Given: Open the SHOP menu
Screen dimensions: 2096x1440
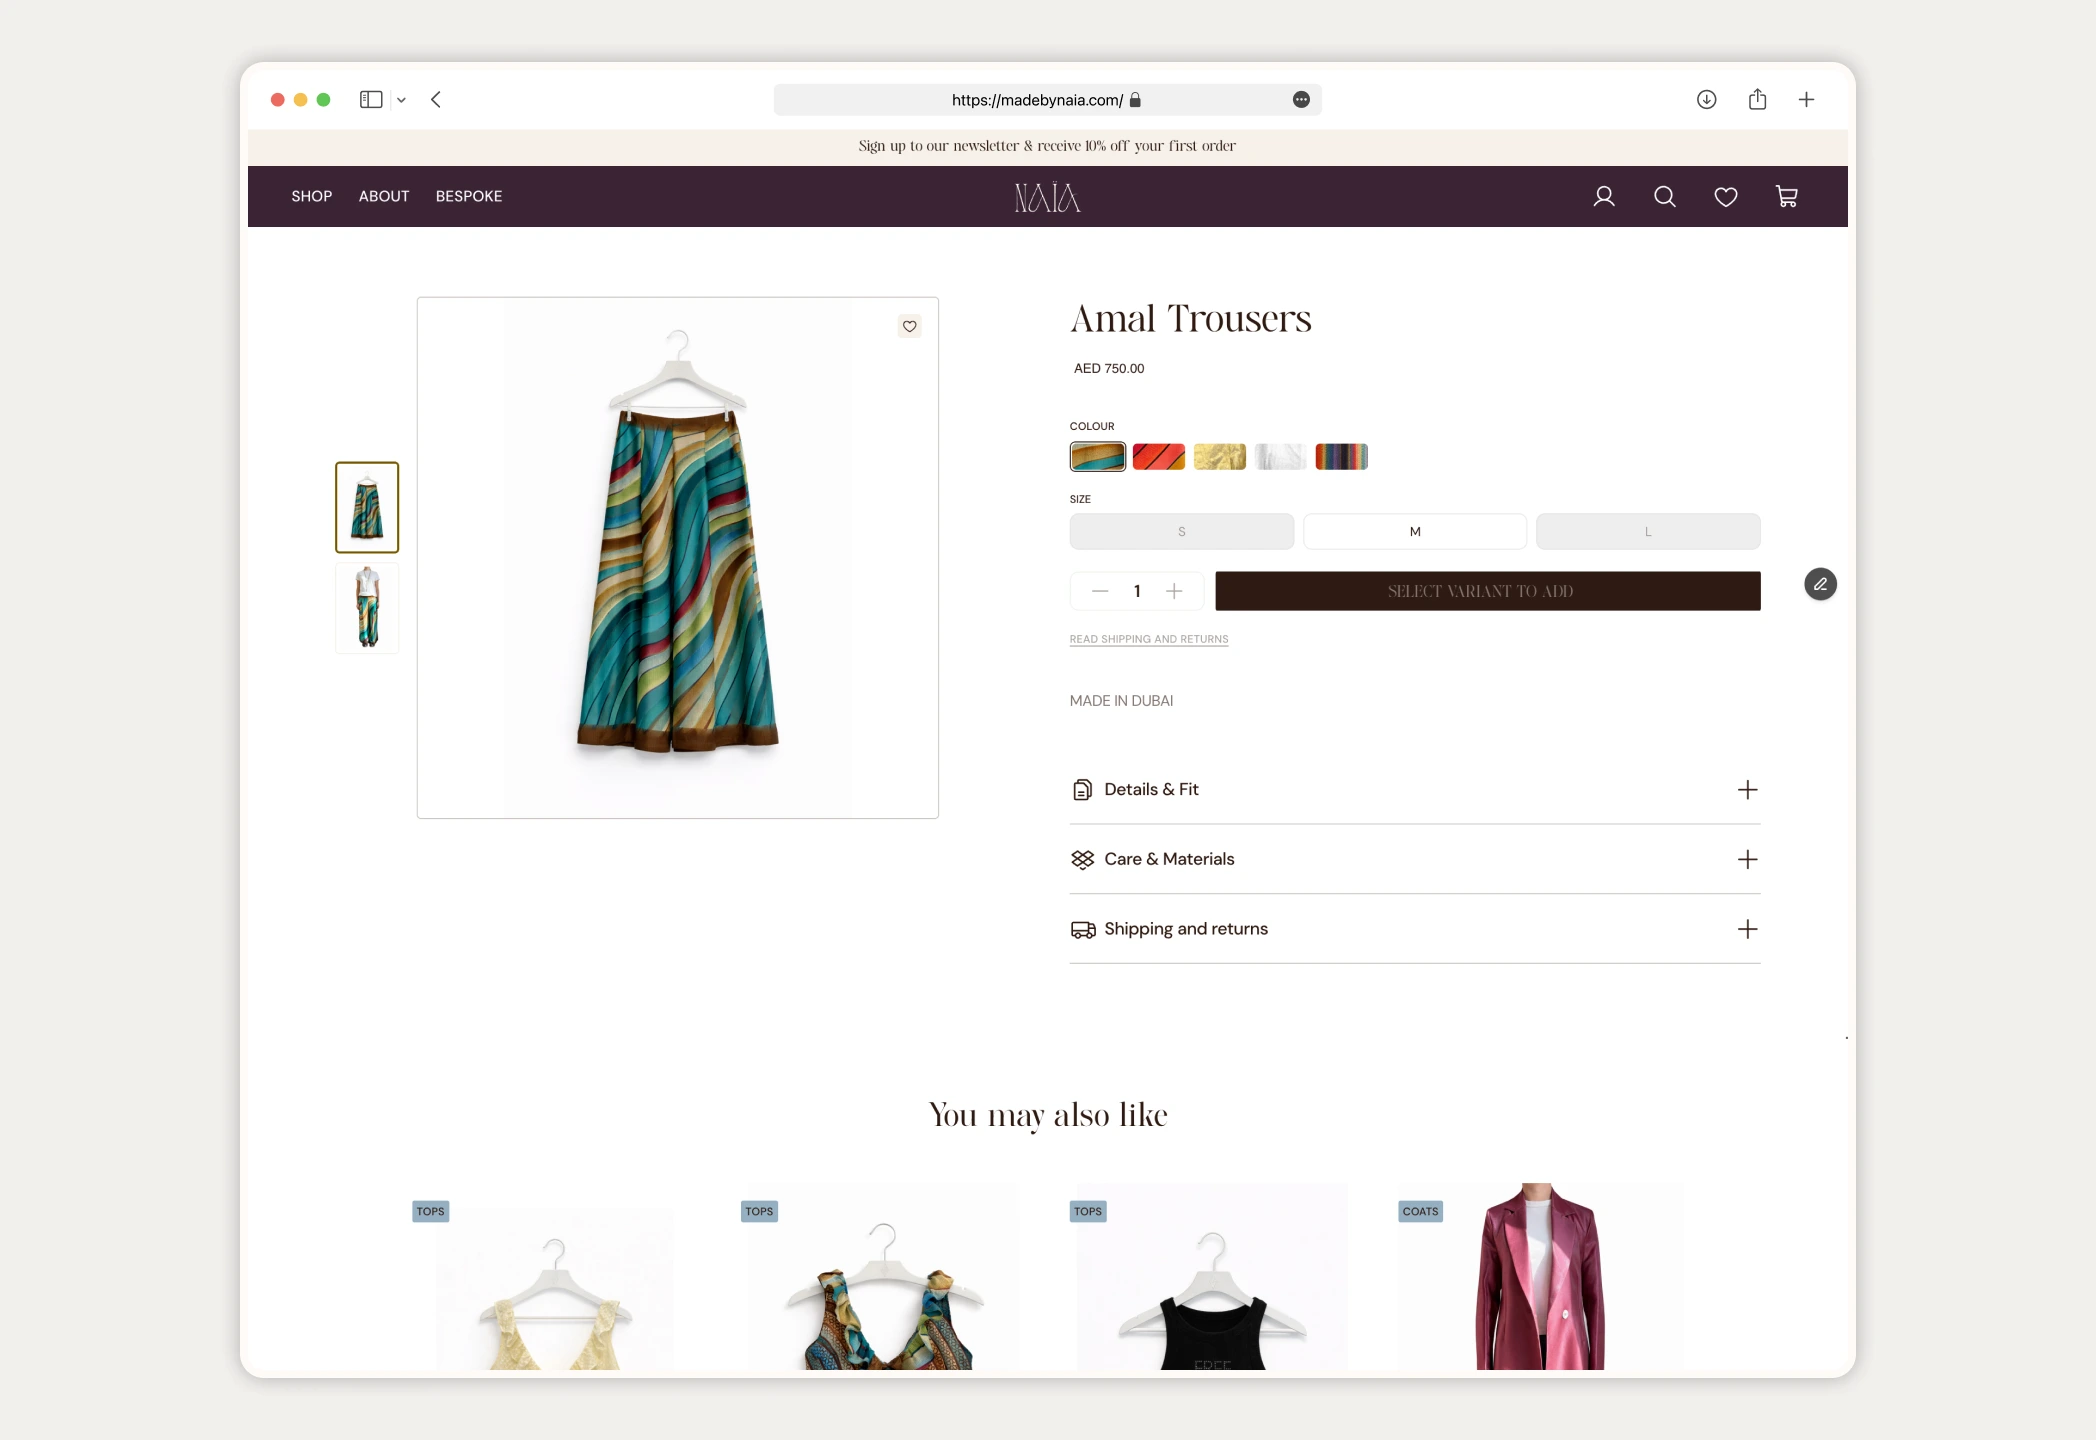Looking at the screenshot, I should (x=311, y=196).
